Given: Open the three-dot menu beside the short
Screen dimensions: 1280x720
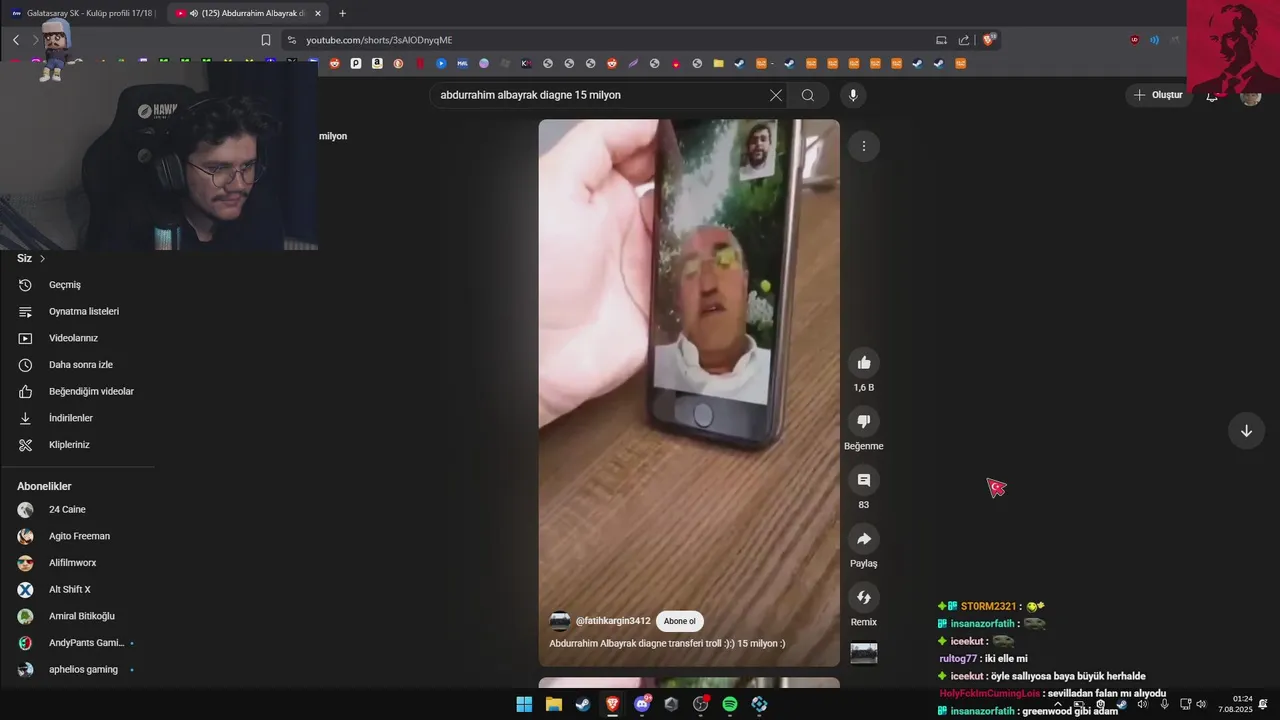Looking at the screenshot, I should [x=864, y=146].
